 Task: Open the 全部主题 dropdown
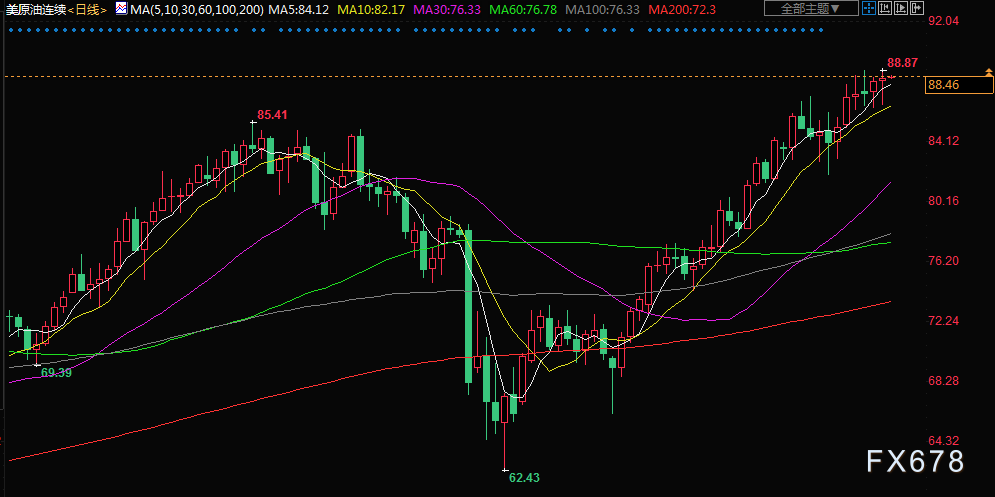811,8
